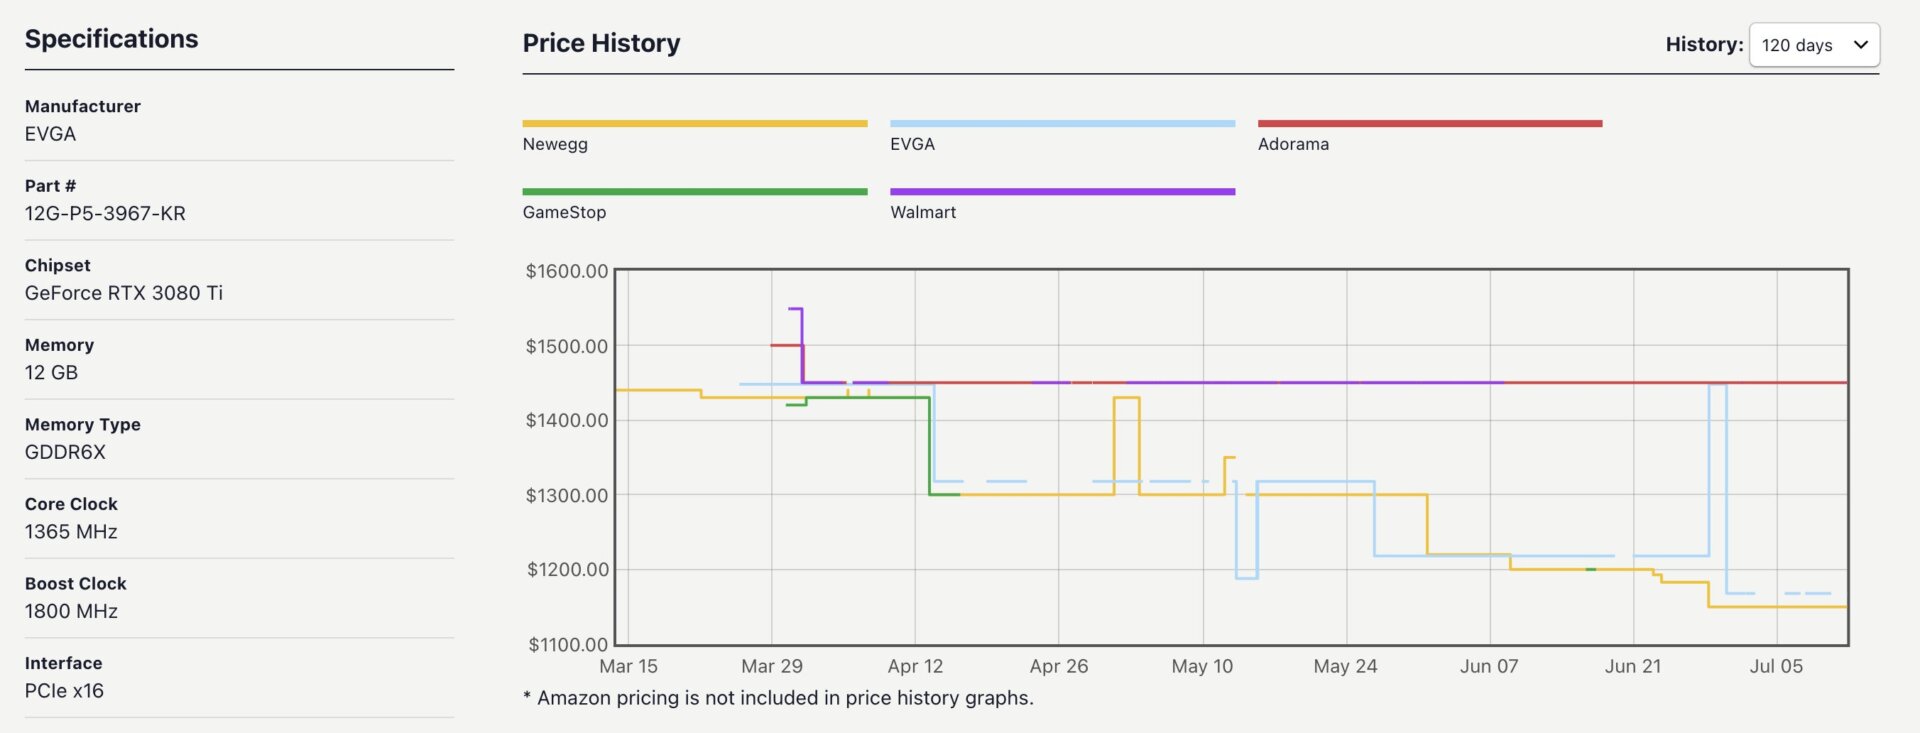The width and height of the screenshot is (1920, 733).
Task: Click the GeForce RTX 3080 Ti chipset entry
Action: pos(124,293)
